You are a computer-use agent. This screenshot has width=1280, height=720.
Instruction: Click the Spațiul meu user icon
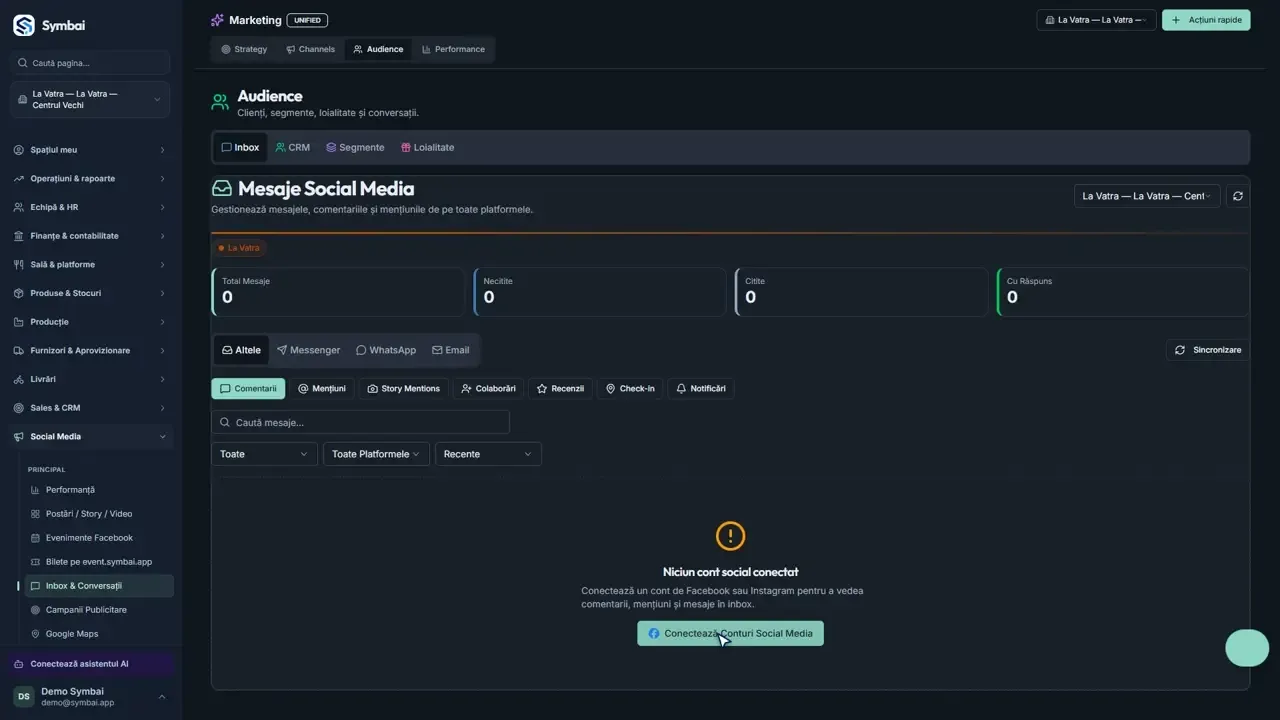click(19, 150)
